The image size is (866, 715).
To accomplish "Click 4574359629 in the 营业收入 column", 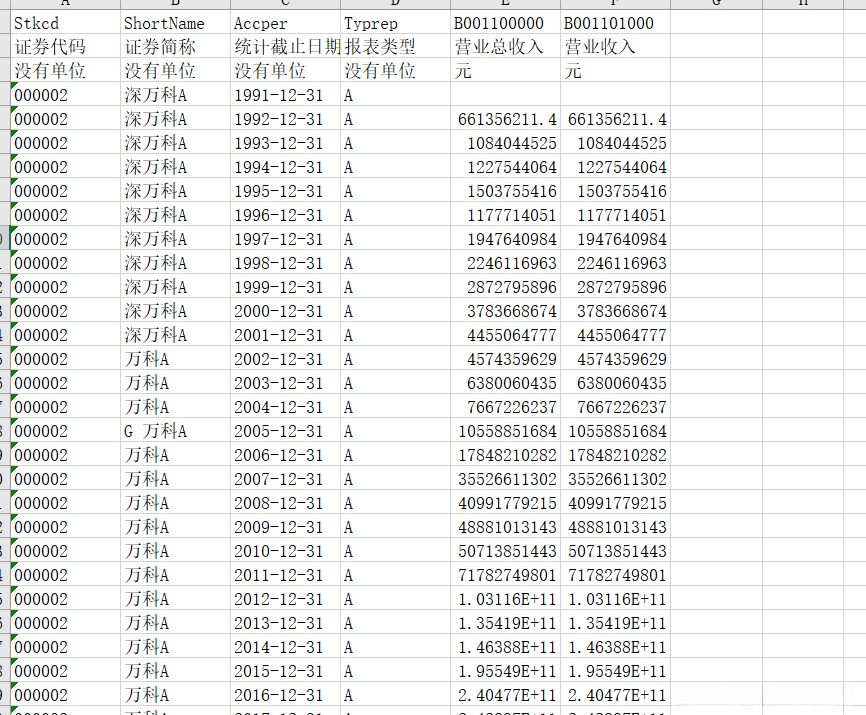I will pyautogui.click(x=615, y=359).
